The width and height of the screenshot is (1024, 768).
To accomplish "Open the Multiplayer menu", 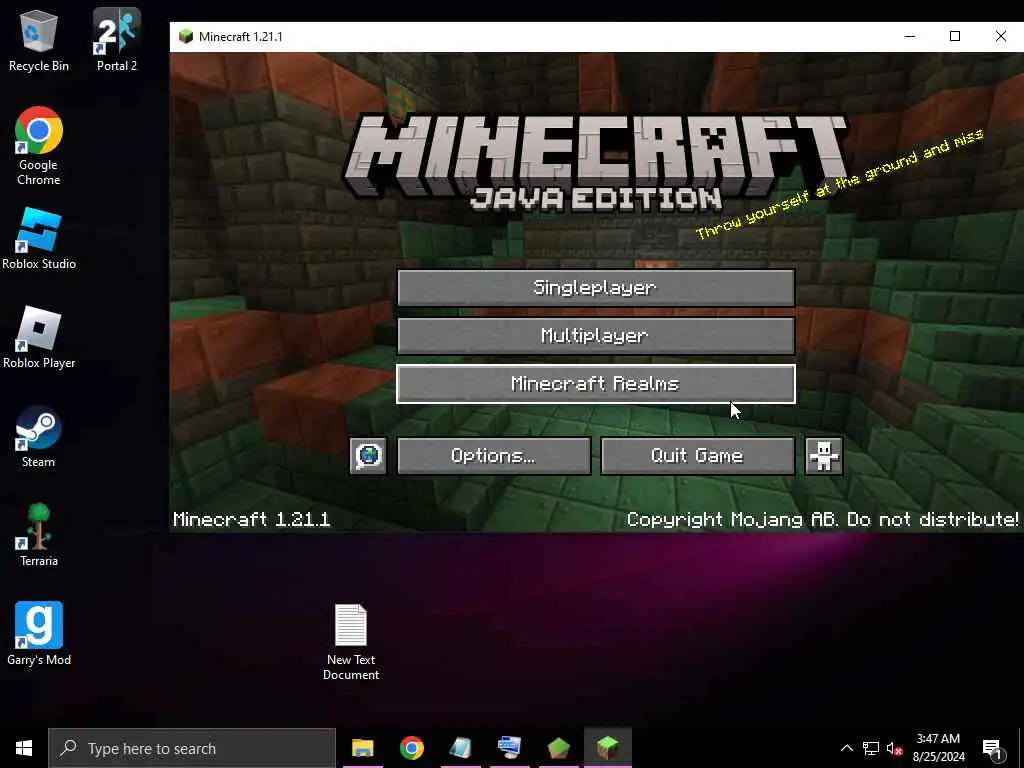I will pos(596,336).
